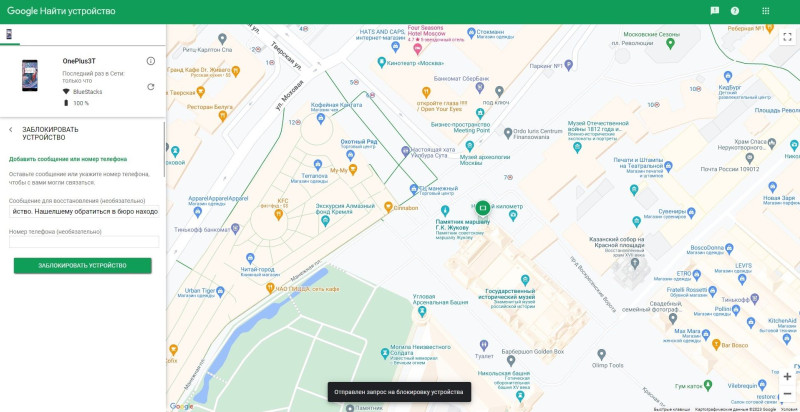Viewport: 800px width, 412px height.
Task: Select the Max Mara store marker
Action: click(x=705, y=334)
